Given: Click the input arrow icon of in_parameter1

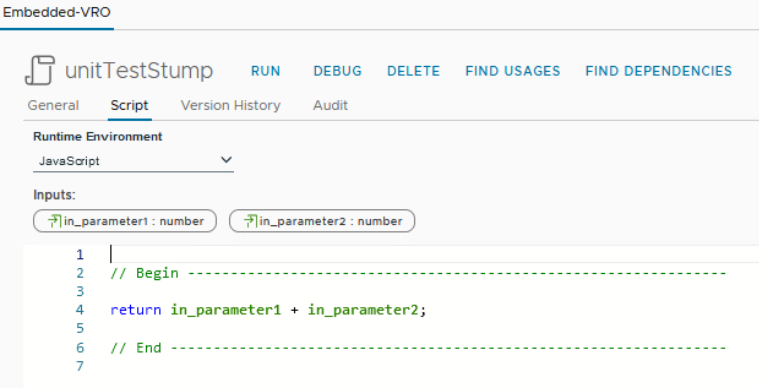Looking at the screenshot, I should tap(55, 221).
